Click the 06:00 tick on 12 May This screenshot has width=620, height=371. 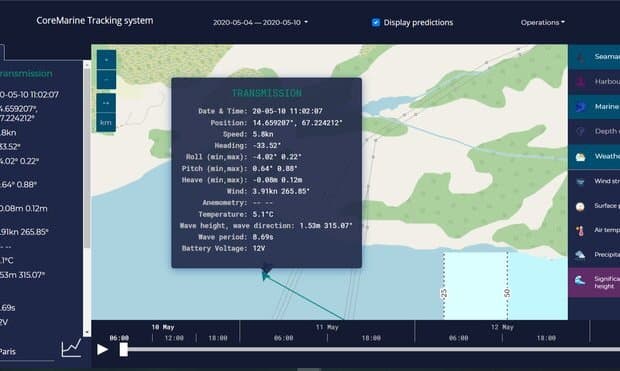458,338
